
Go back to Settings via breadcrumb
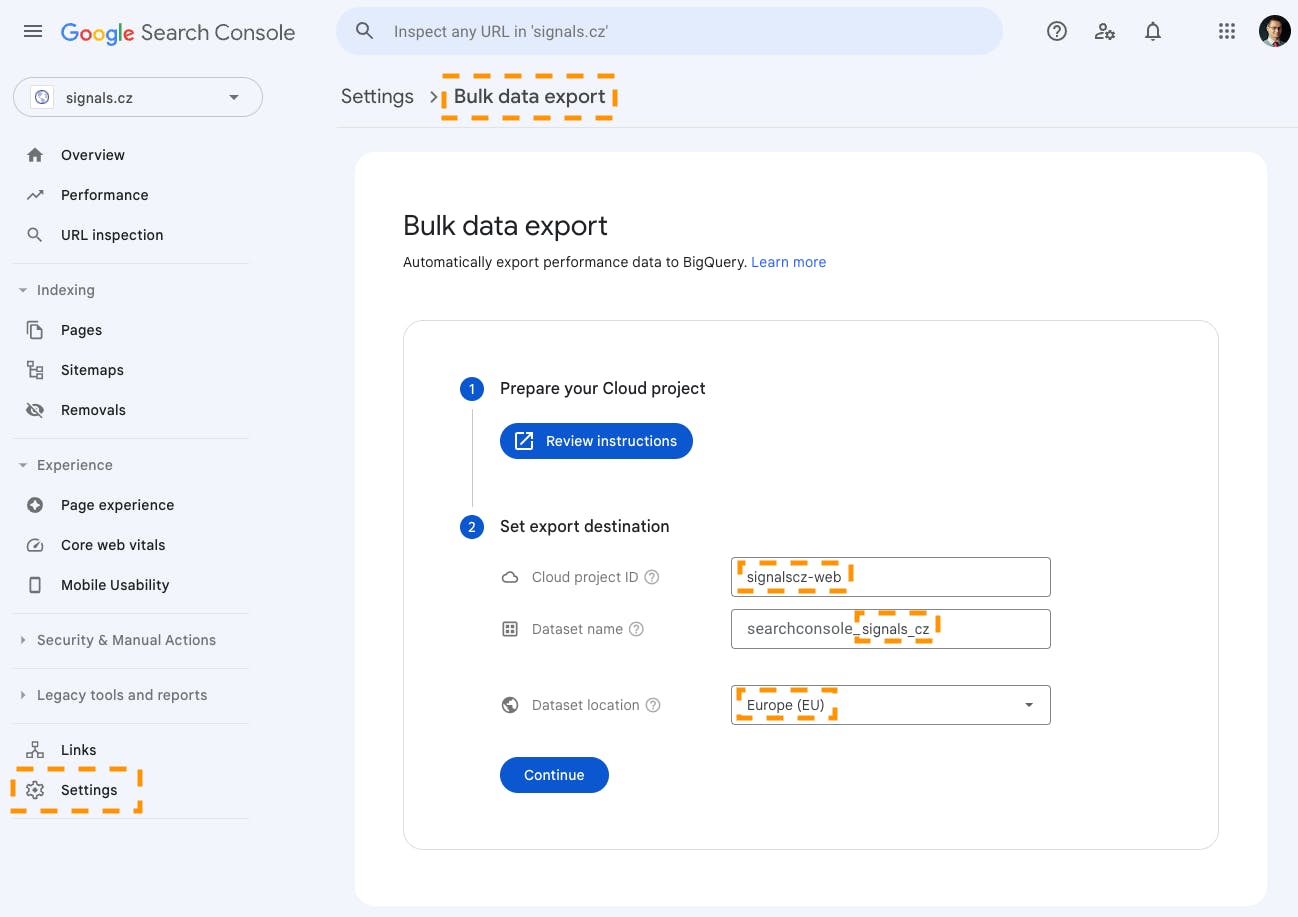[x=377, y=96]
